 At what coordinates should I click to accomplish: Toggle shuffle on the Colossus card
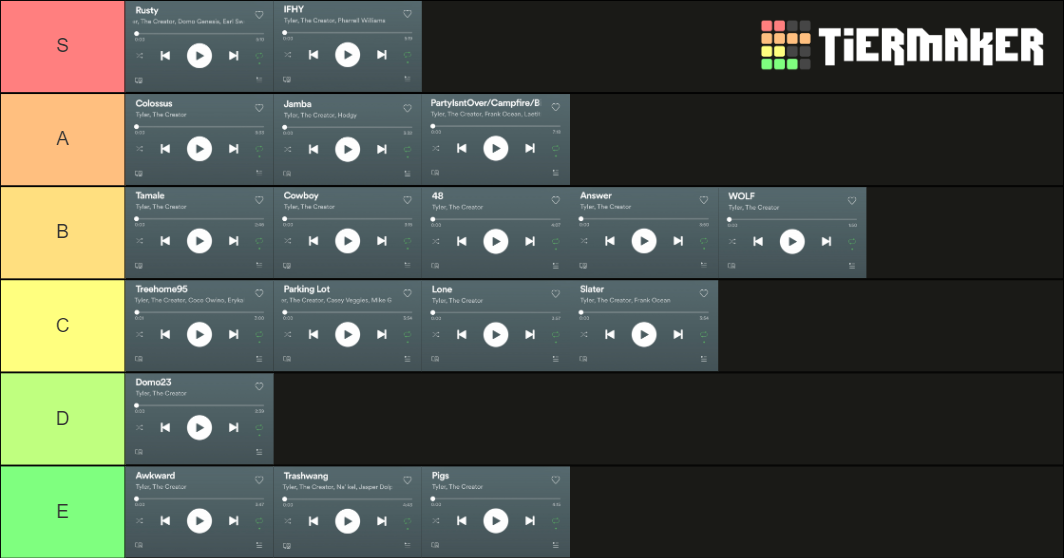pyautogui.click(x=139, y=149)
